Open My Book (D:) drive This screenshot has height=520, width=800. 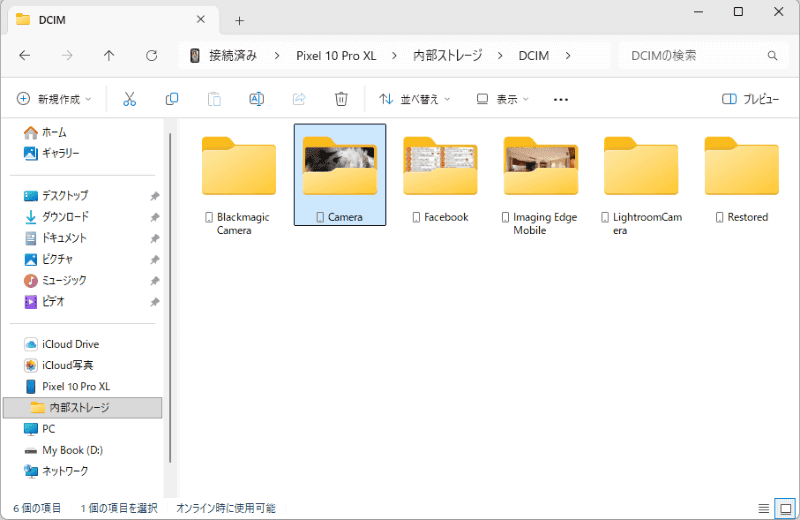point(63,450)
